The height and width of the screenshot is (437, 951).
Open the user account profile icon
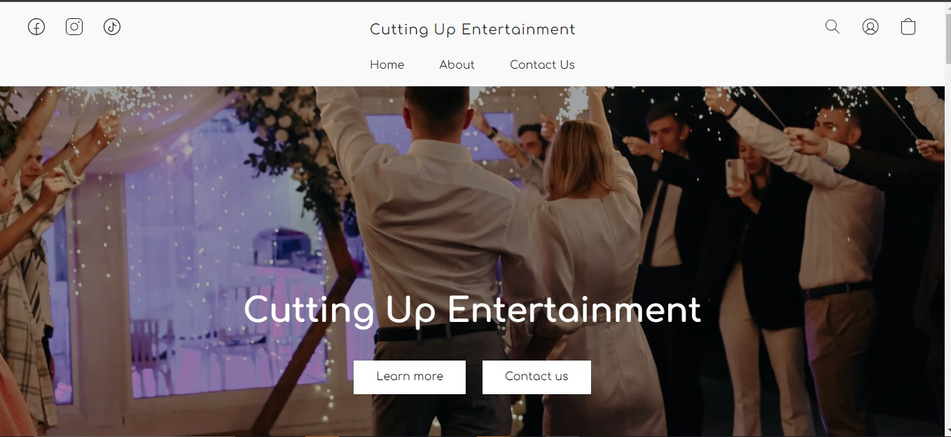pyautogui.click(x=870, y=27)
